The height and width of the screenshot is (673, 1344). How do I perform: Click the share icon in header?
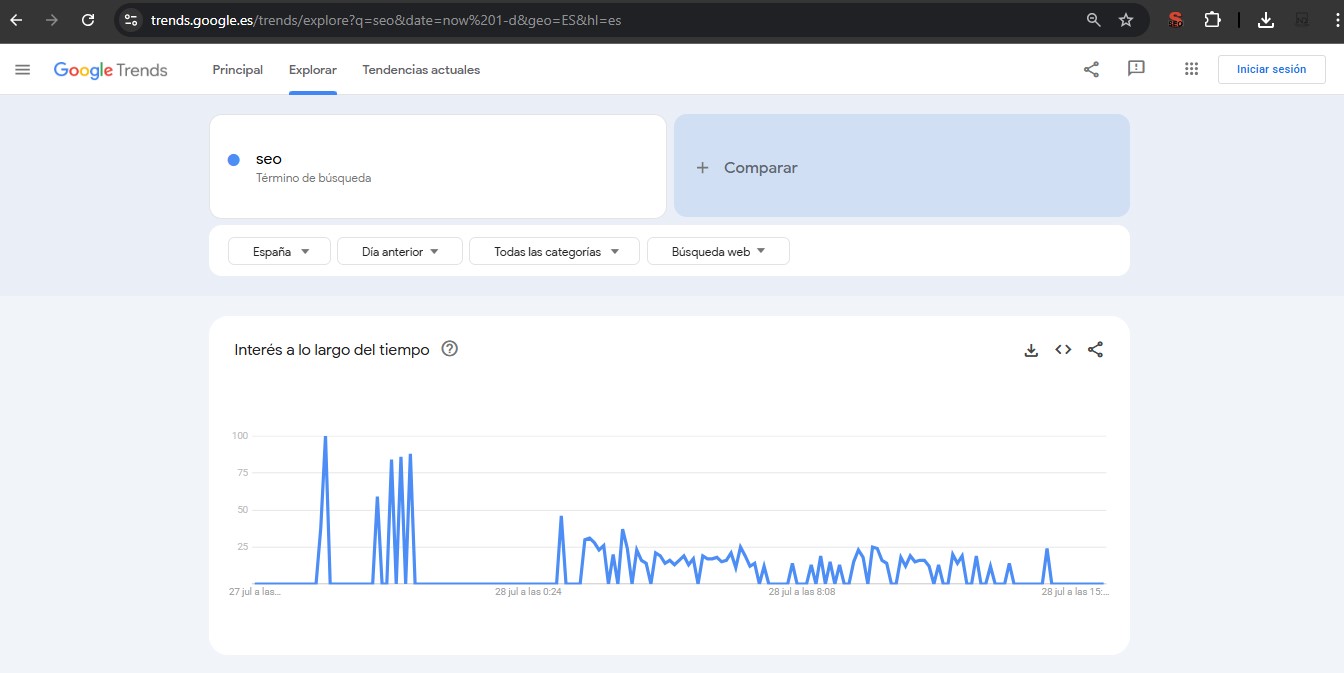point(1091,69)
